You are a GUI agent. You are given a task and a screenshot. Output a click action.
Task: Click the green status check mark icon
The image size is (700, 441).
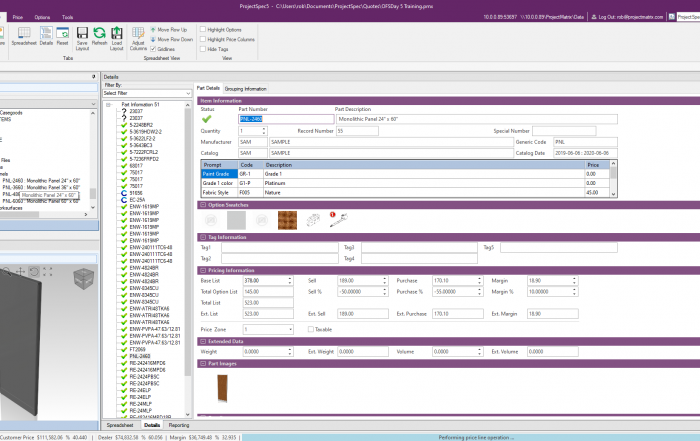coord(206,119)
